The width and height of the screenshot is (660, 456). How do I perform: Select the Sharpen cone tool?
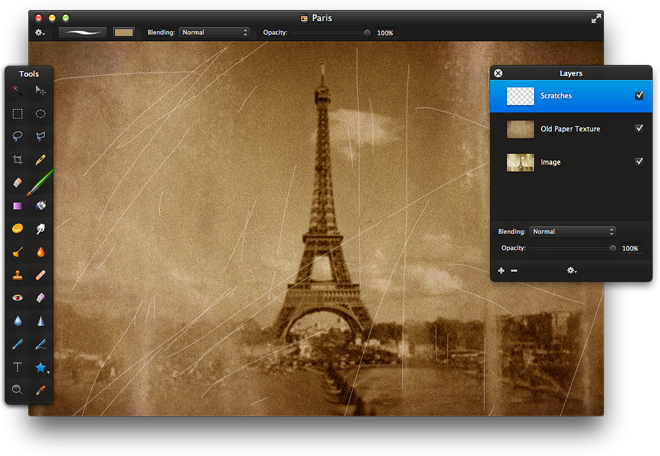[40, 321]
